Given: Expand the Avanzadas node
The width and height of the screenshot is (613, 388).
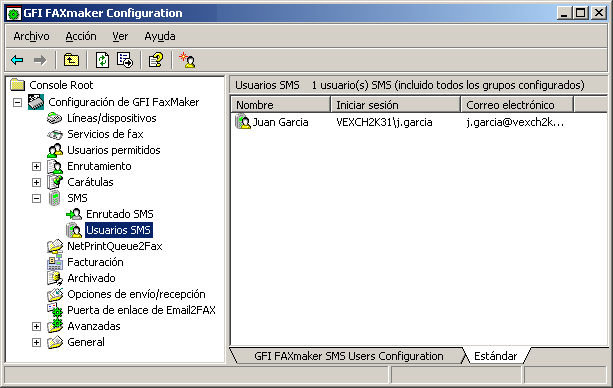Looking at the screenshot, I should coord(36,327).
